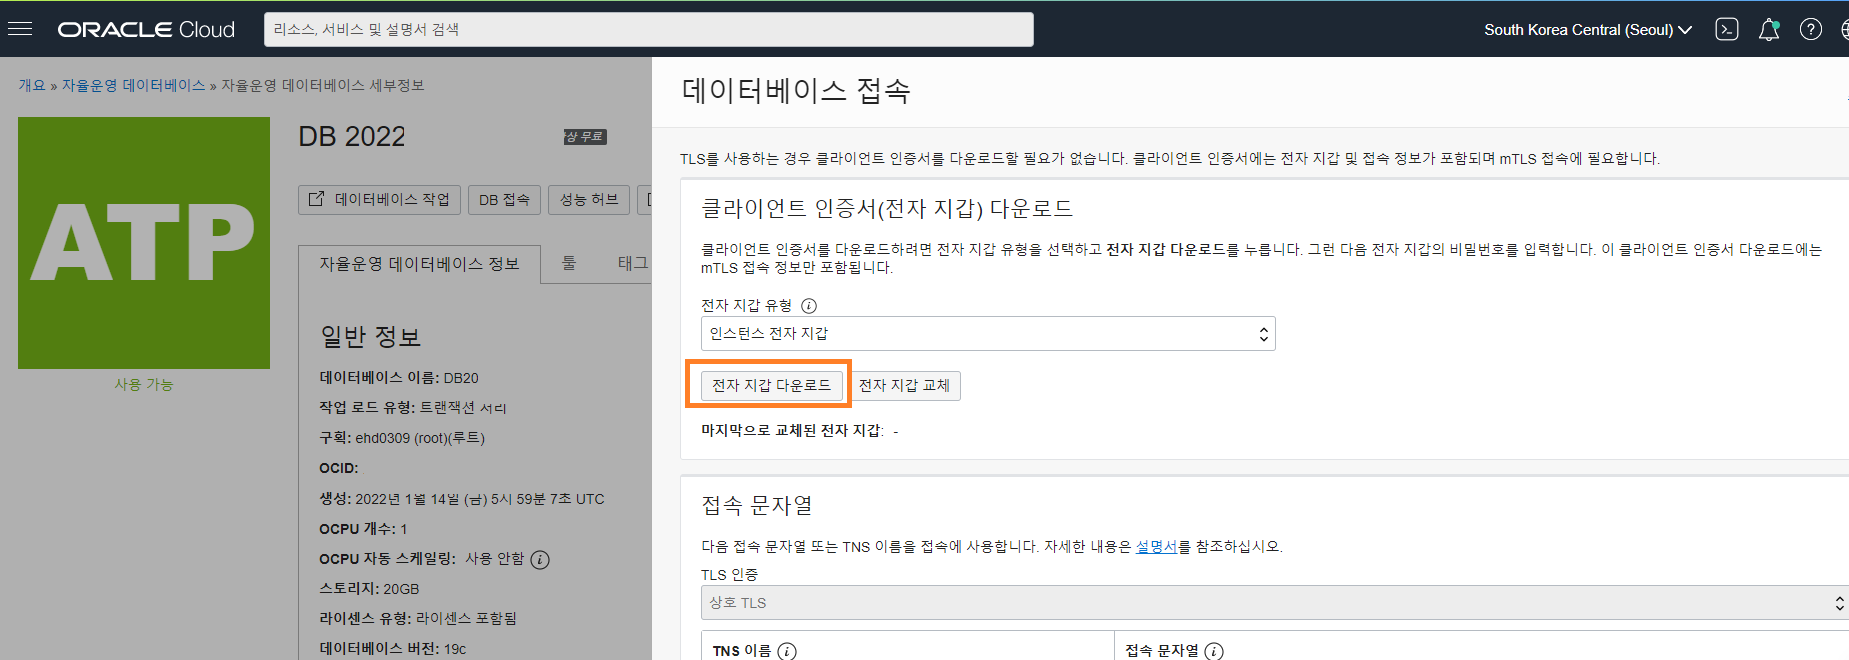Click the DB 접속 button
The height and width of the screenshot is (660, 1849).
[x=504, y=200]
